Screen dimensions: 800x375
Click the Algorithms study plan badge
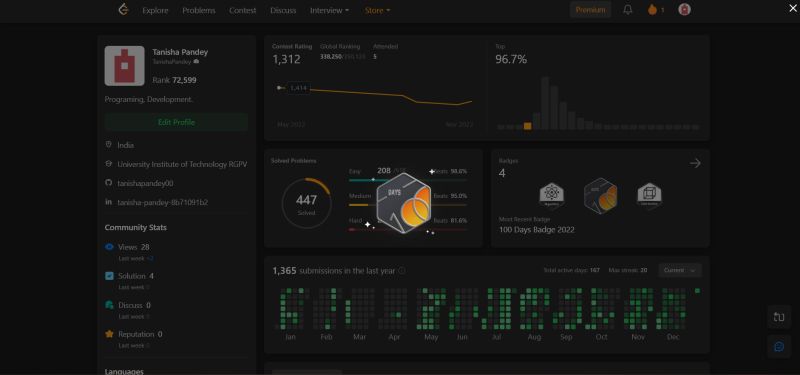point(552,196)
